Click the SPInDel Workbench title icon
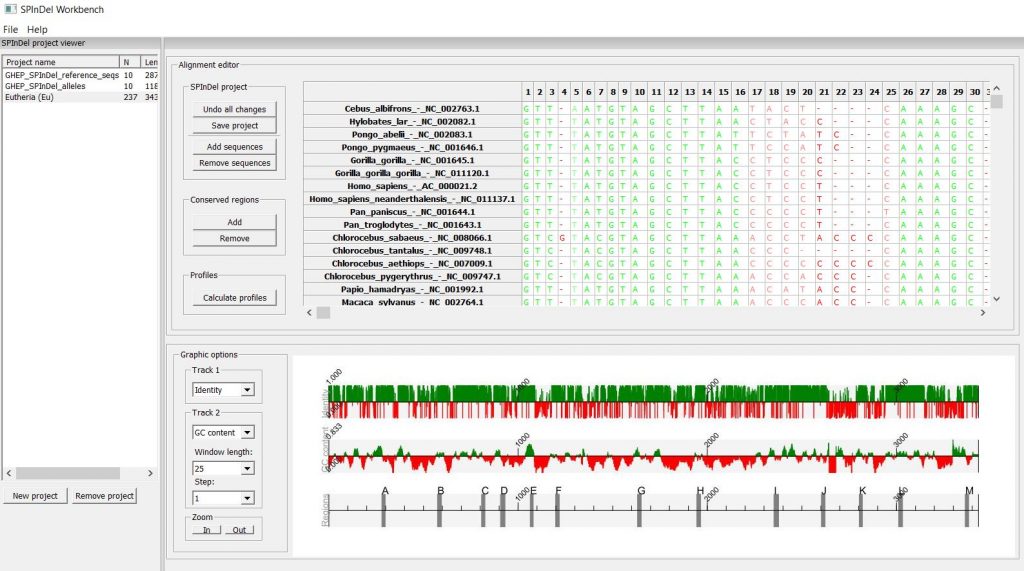Image resolution: width=1024 pixels, height=571 pixels. [x=10, y=9]
